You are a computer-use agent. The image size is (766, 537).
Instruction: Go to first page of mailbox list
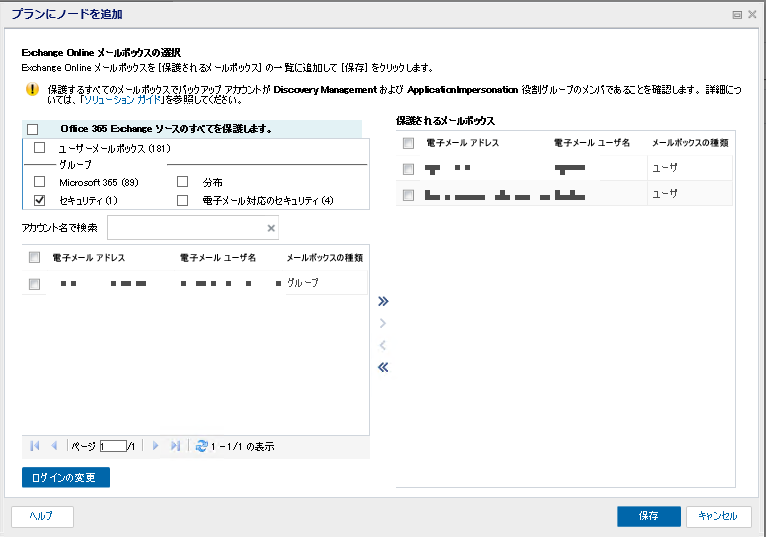(35, 446)
